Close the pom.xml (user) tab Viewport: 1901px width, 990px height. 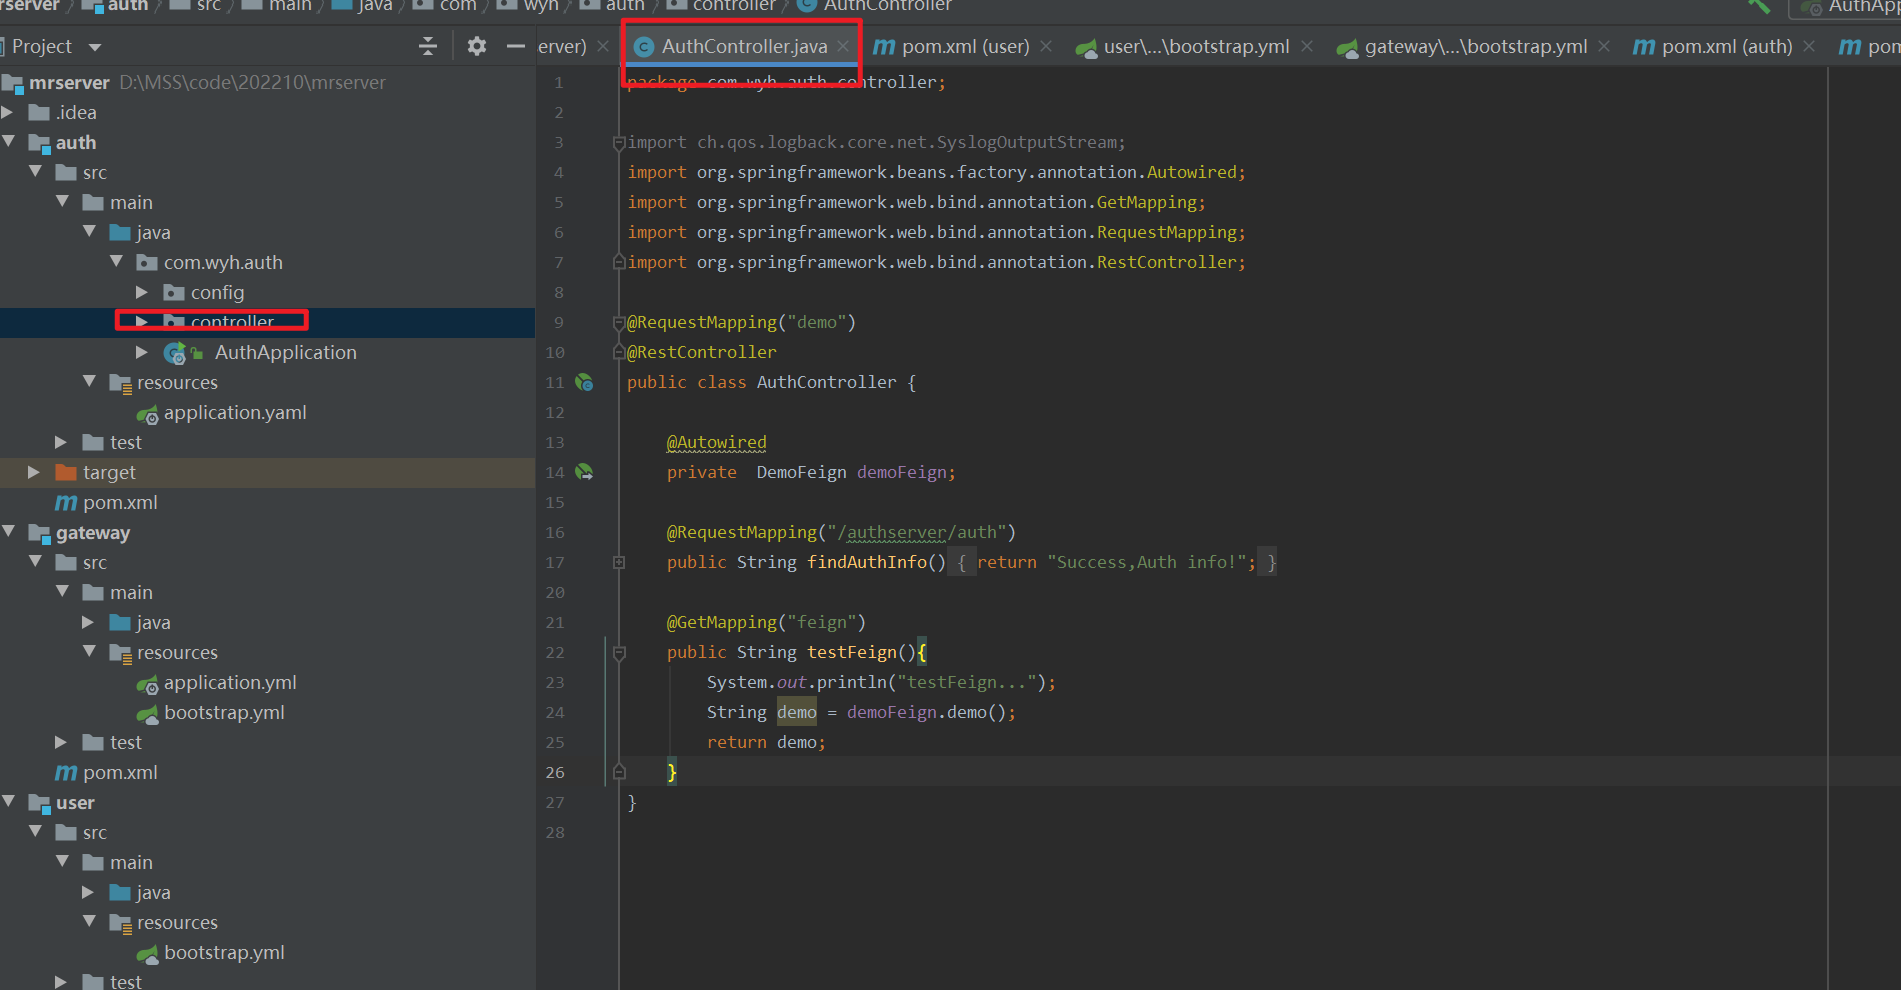pyautogui.click(x=1046, y=46)
